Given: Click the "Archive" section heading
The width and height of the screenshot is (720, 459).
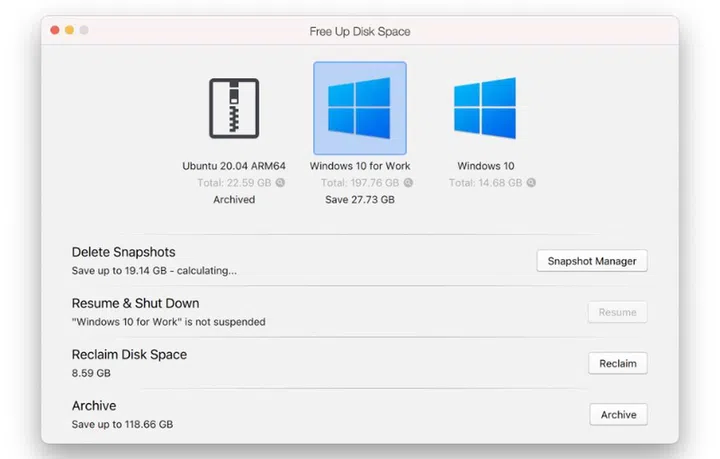Looking at the screenshot, I should pyautogui.click(x=94, y=406).
